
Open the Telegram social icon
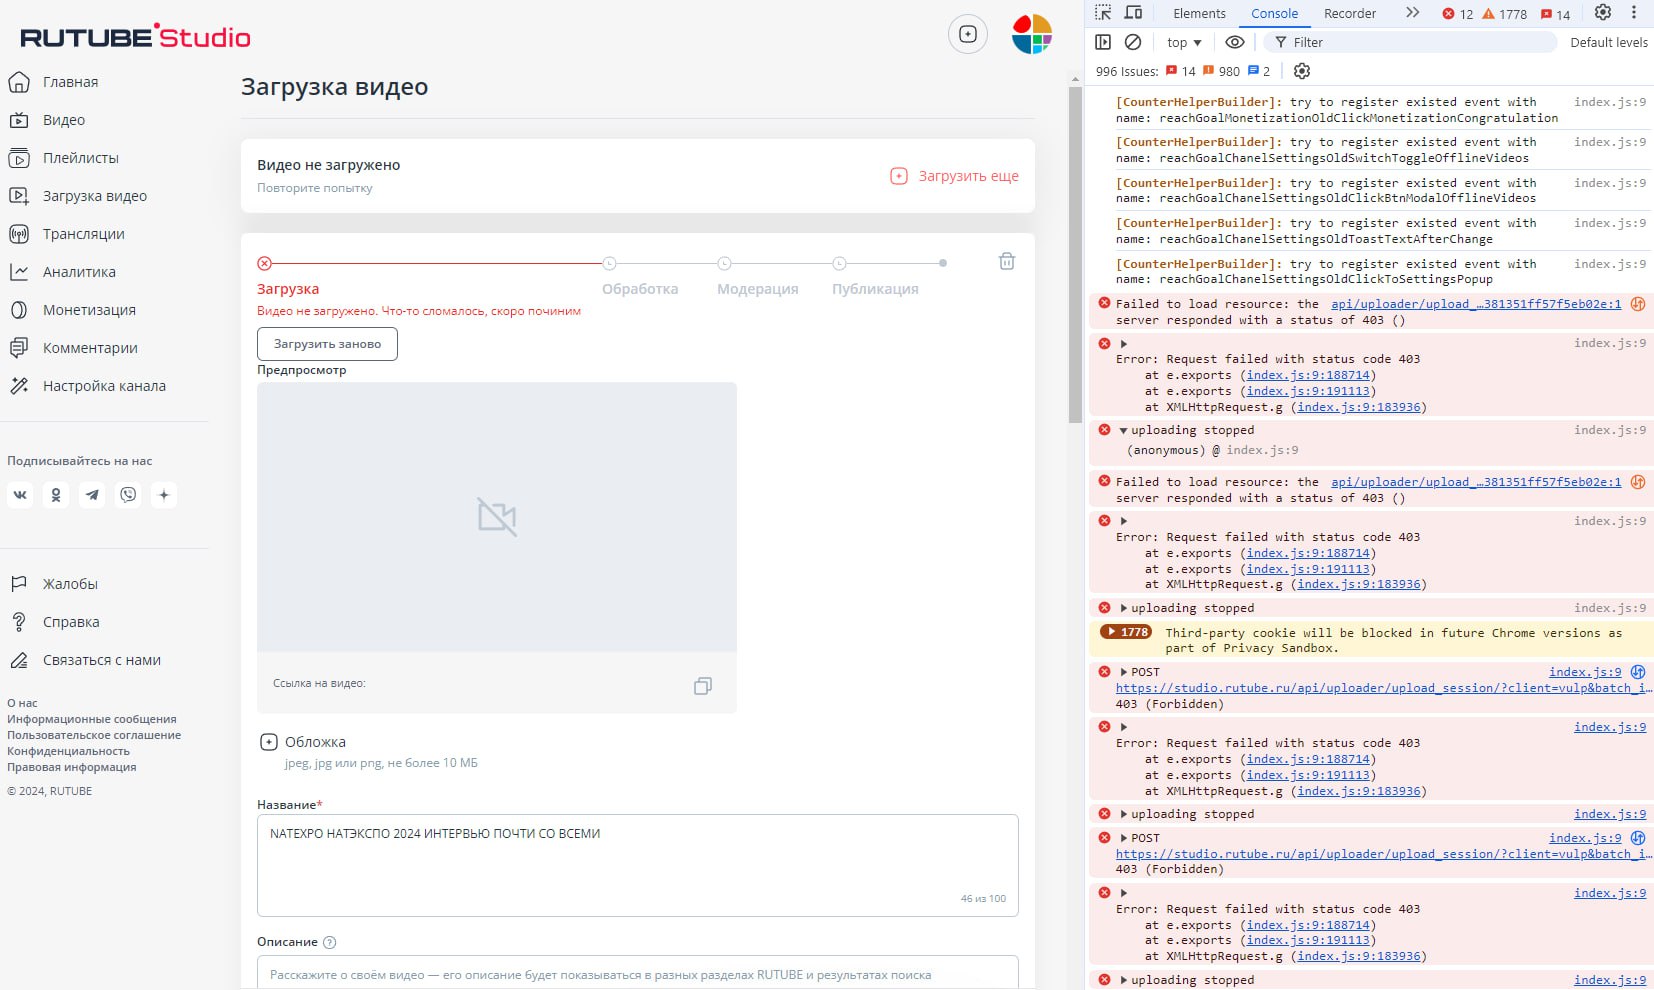[92, 495]
